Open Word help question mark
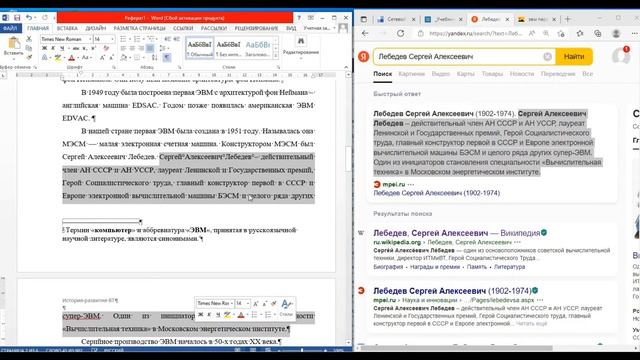Screen dimensions: 640x360 coord(299,18)
